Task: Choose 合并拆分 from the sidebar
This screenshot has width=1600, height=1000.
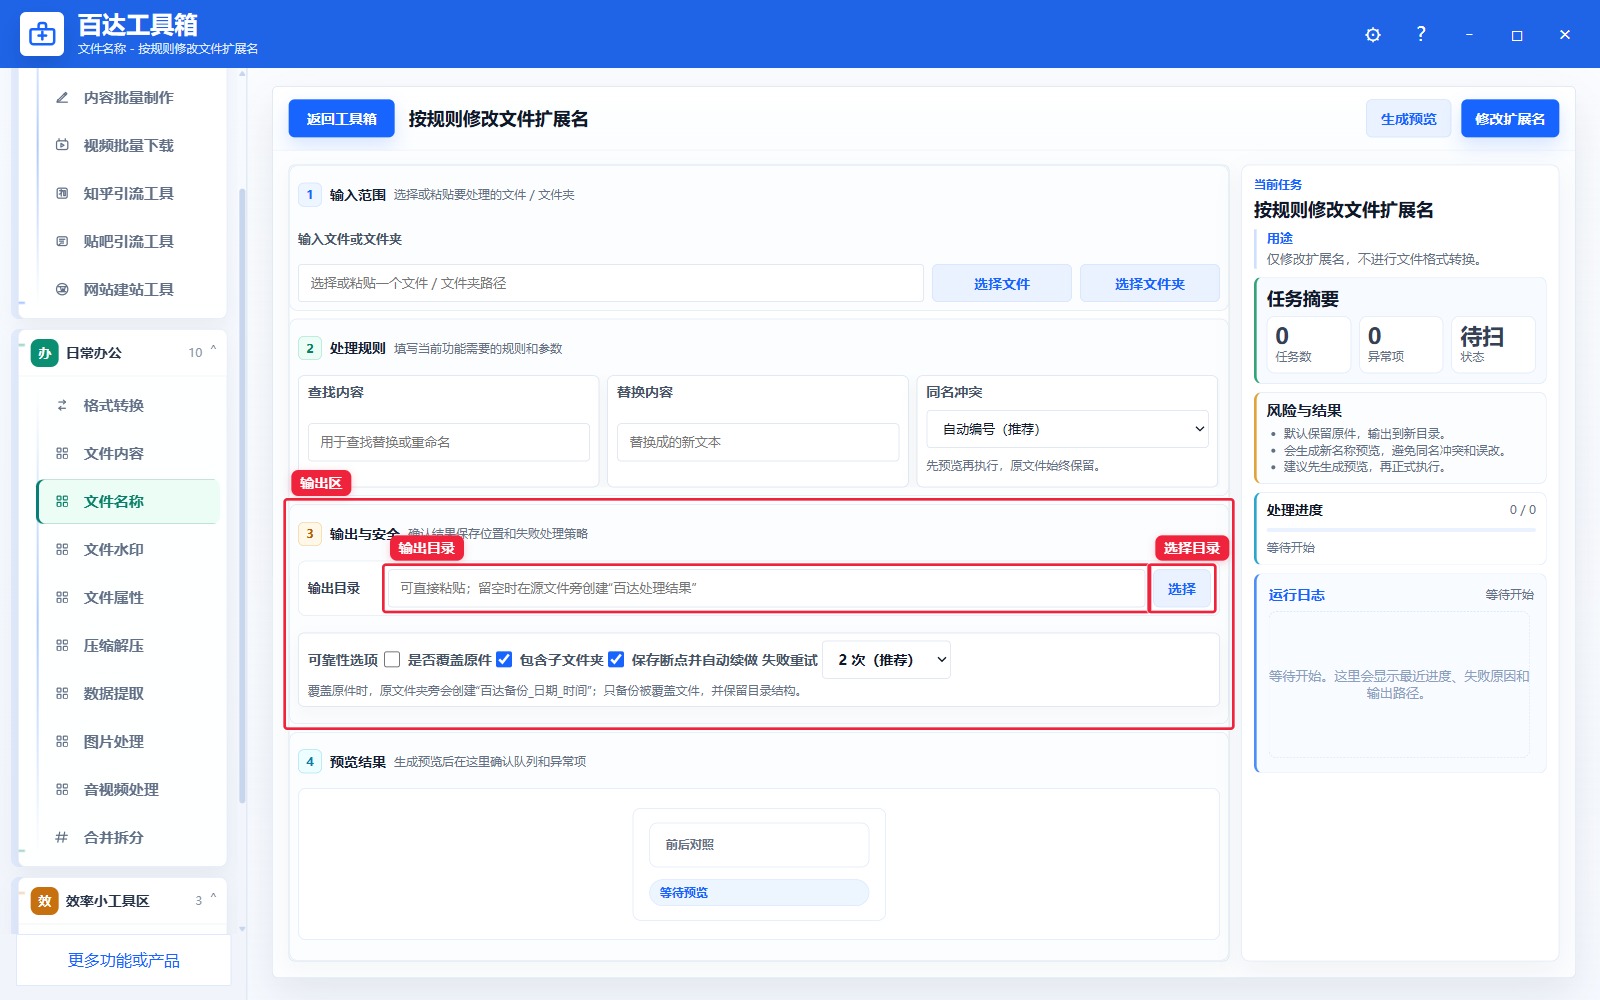Action: (128, 838)
